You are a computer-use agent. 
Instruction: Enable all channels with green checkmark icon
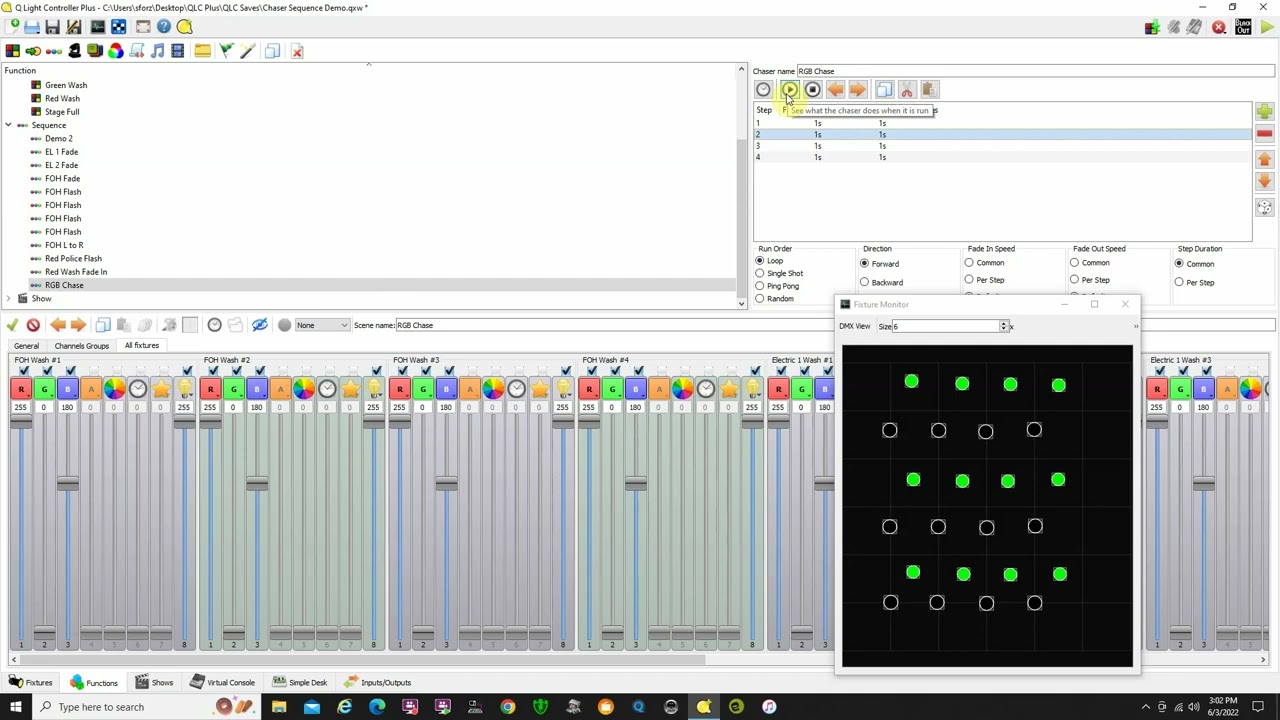point(12,325)
